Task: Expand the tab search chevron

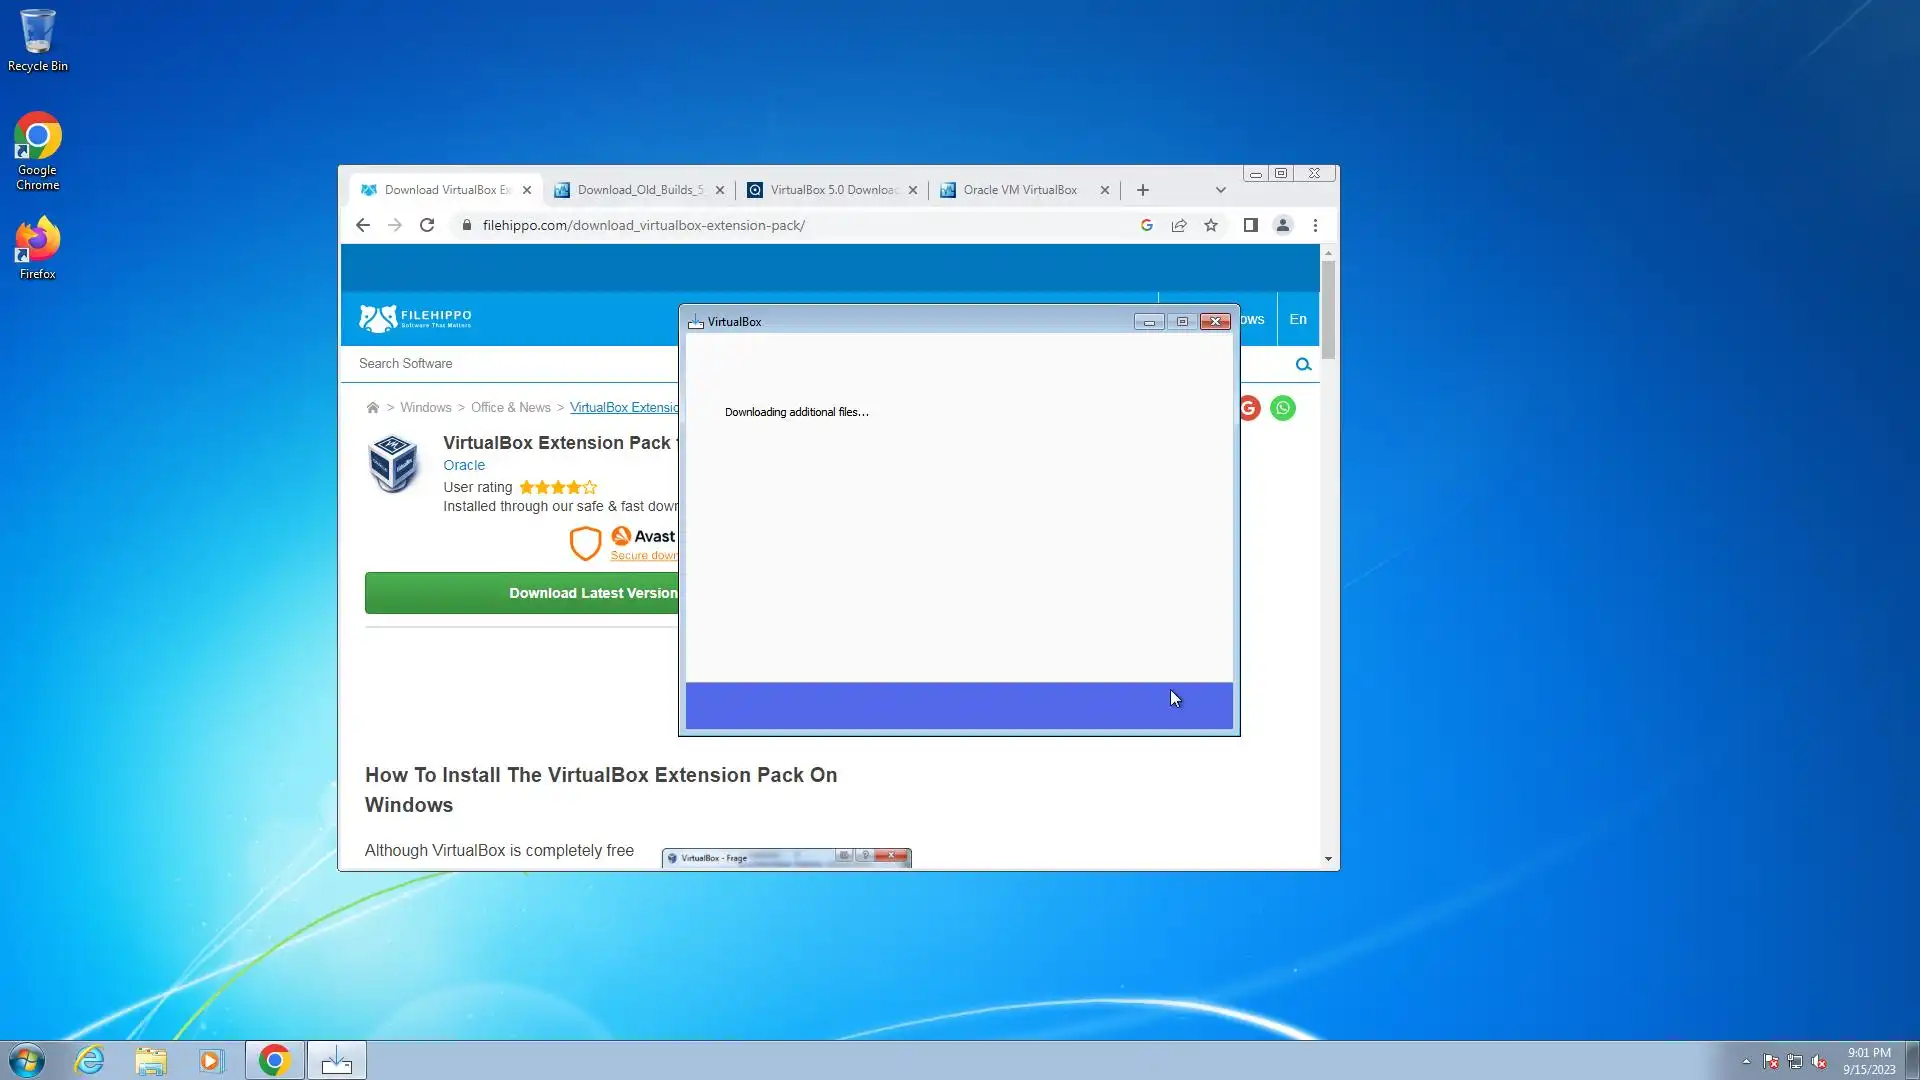Action: [x=1220, y=190]
